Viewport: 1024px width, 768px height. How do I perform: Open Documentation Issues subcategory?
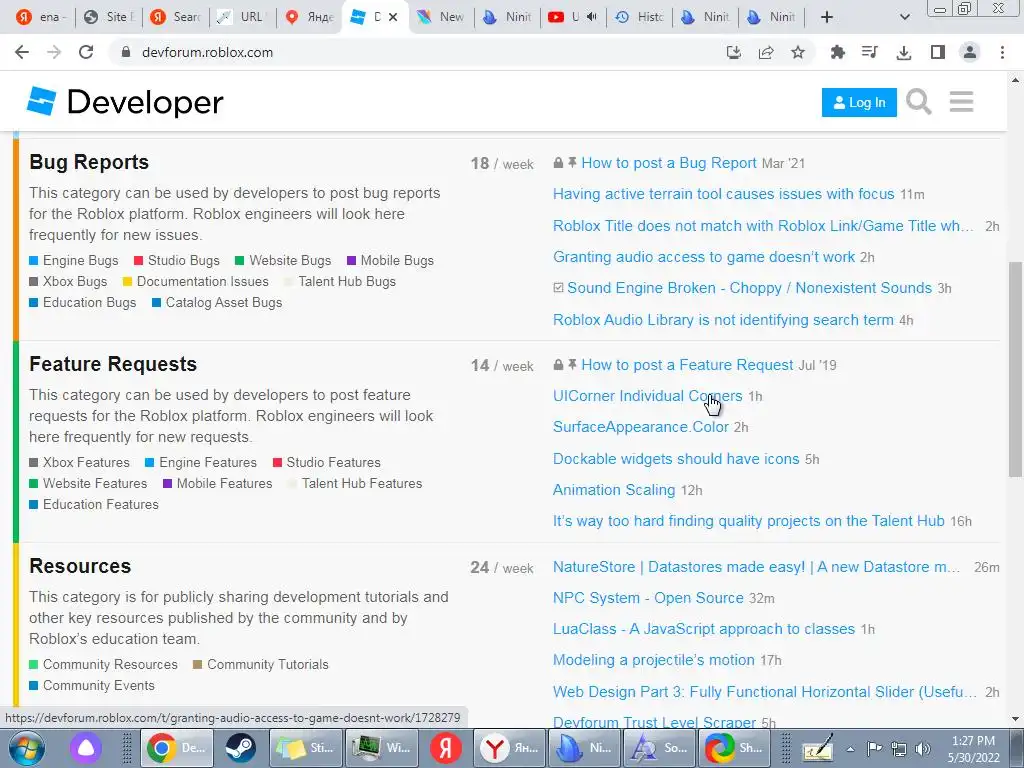coord(195,281)
